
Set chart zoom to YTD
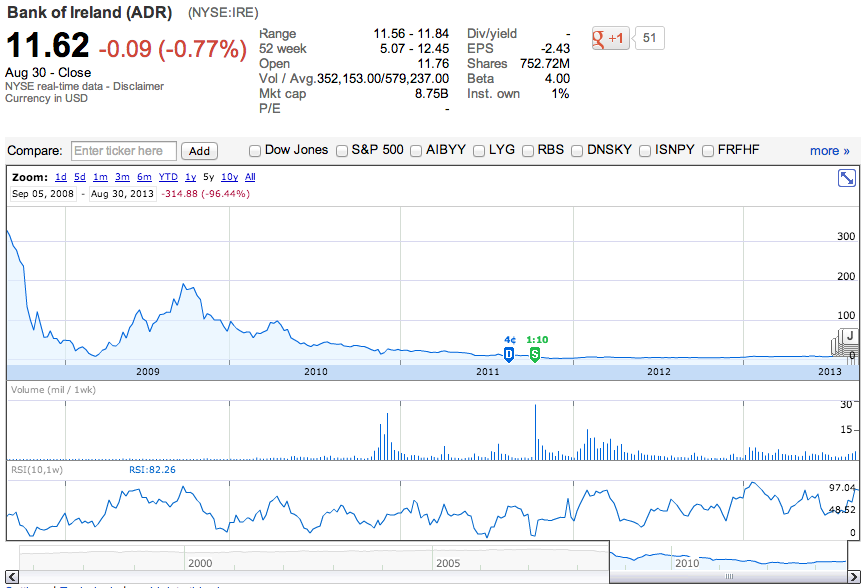pos(168,177)
